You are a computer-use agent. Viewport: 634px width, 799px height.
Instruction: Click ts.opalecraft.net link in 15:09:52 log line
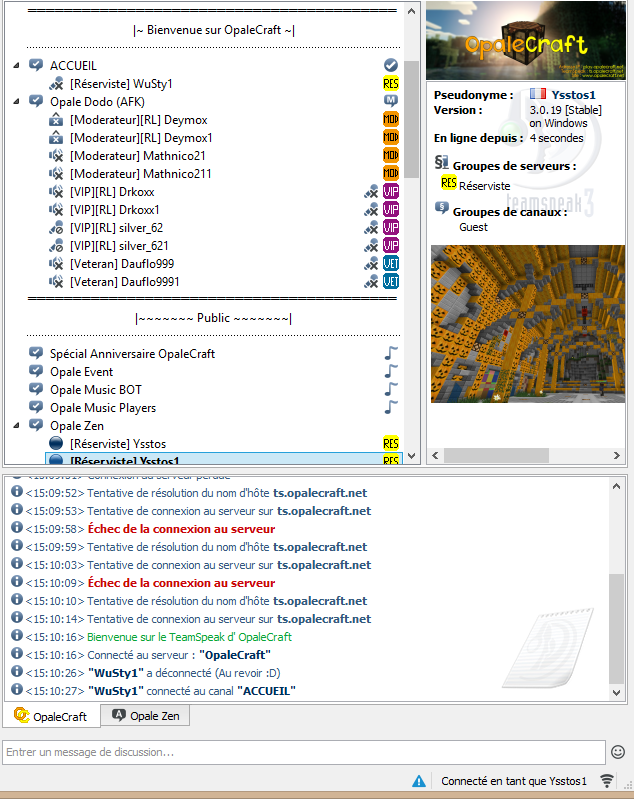click(320, 493)
